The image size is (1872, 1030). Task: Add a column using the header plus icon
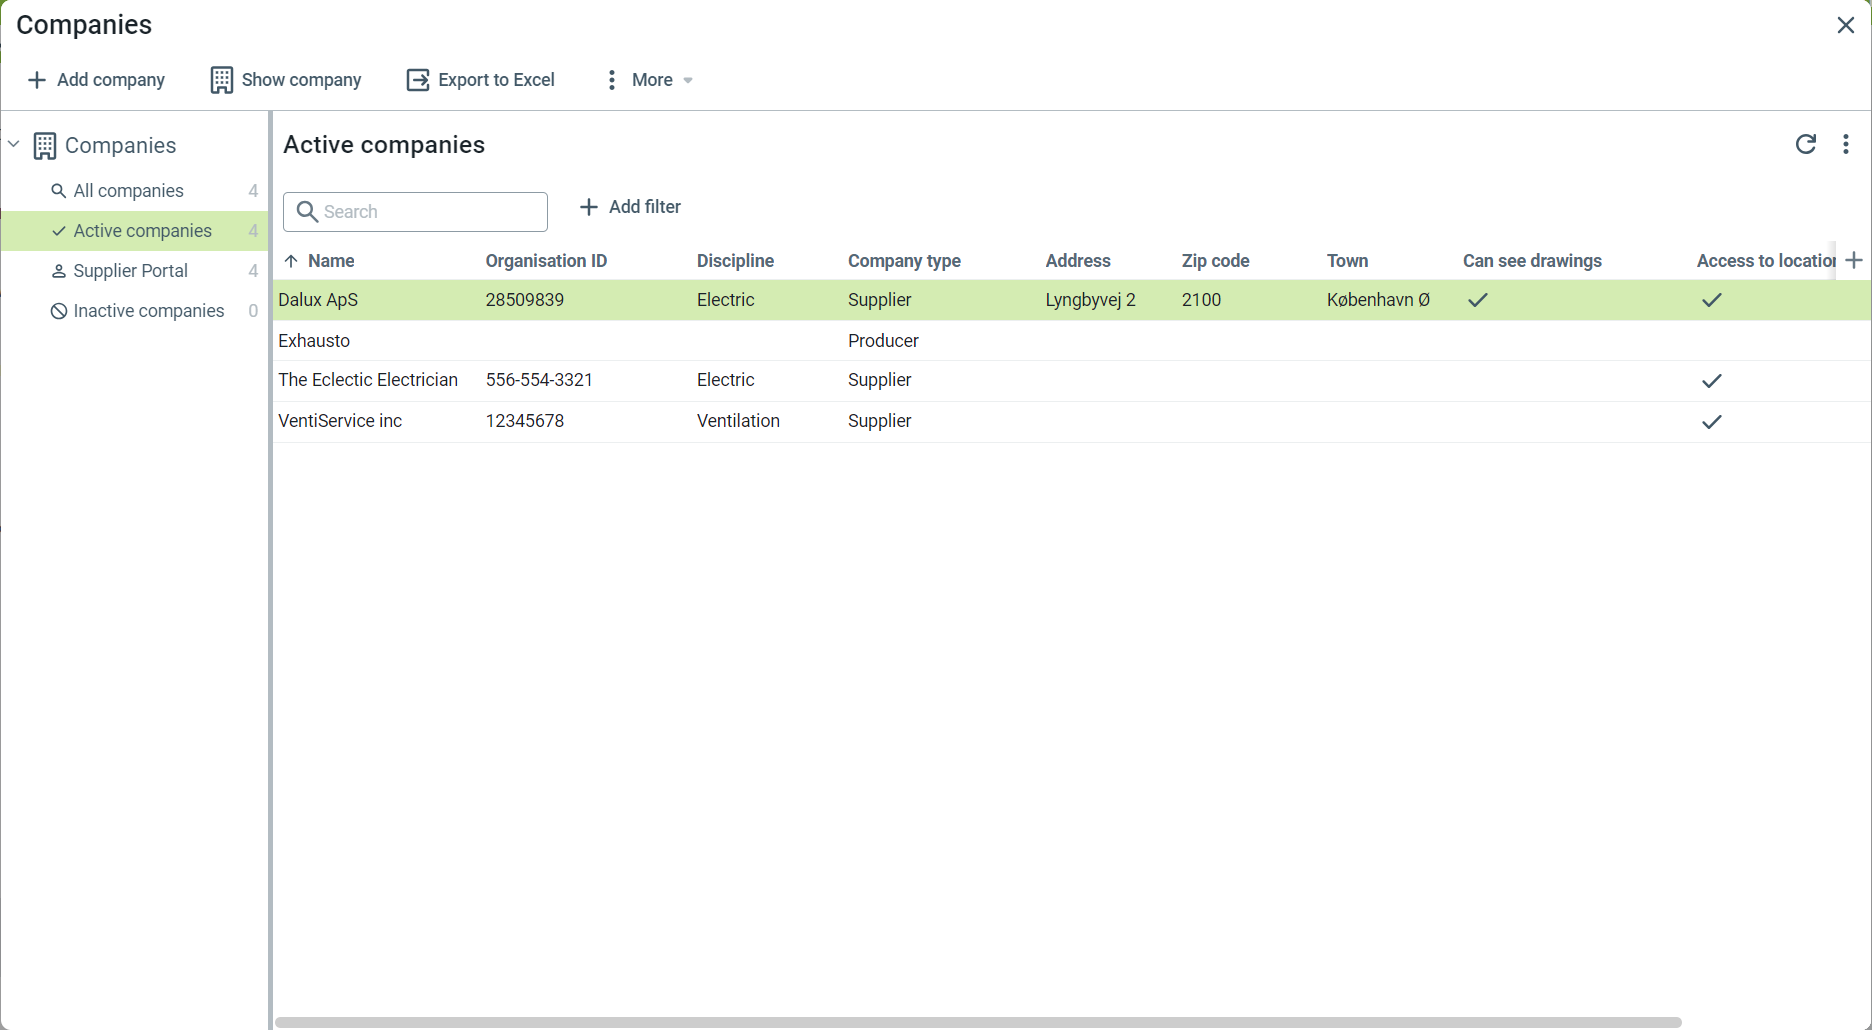1854,261
